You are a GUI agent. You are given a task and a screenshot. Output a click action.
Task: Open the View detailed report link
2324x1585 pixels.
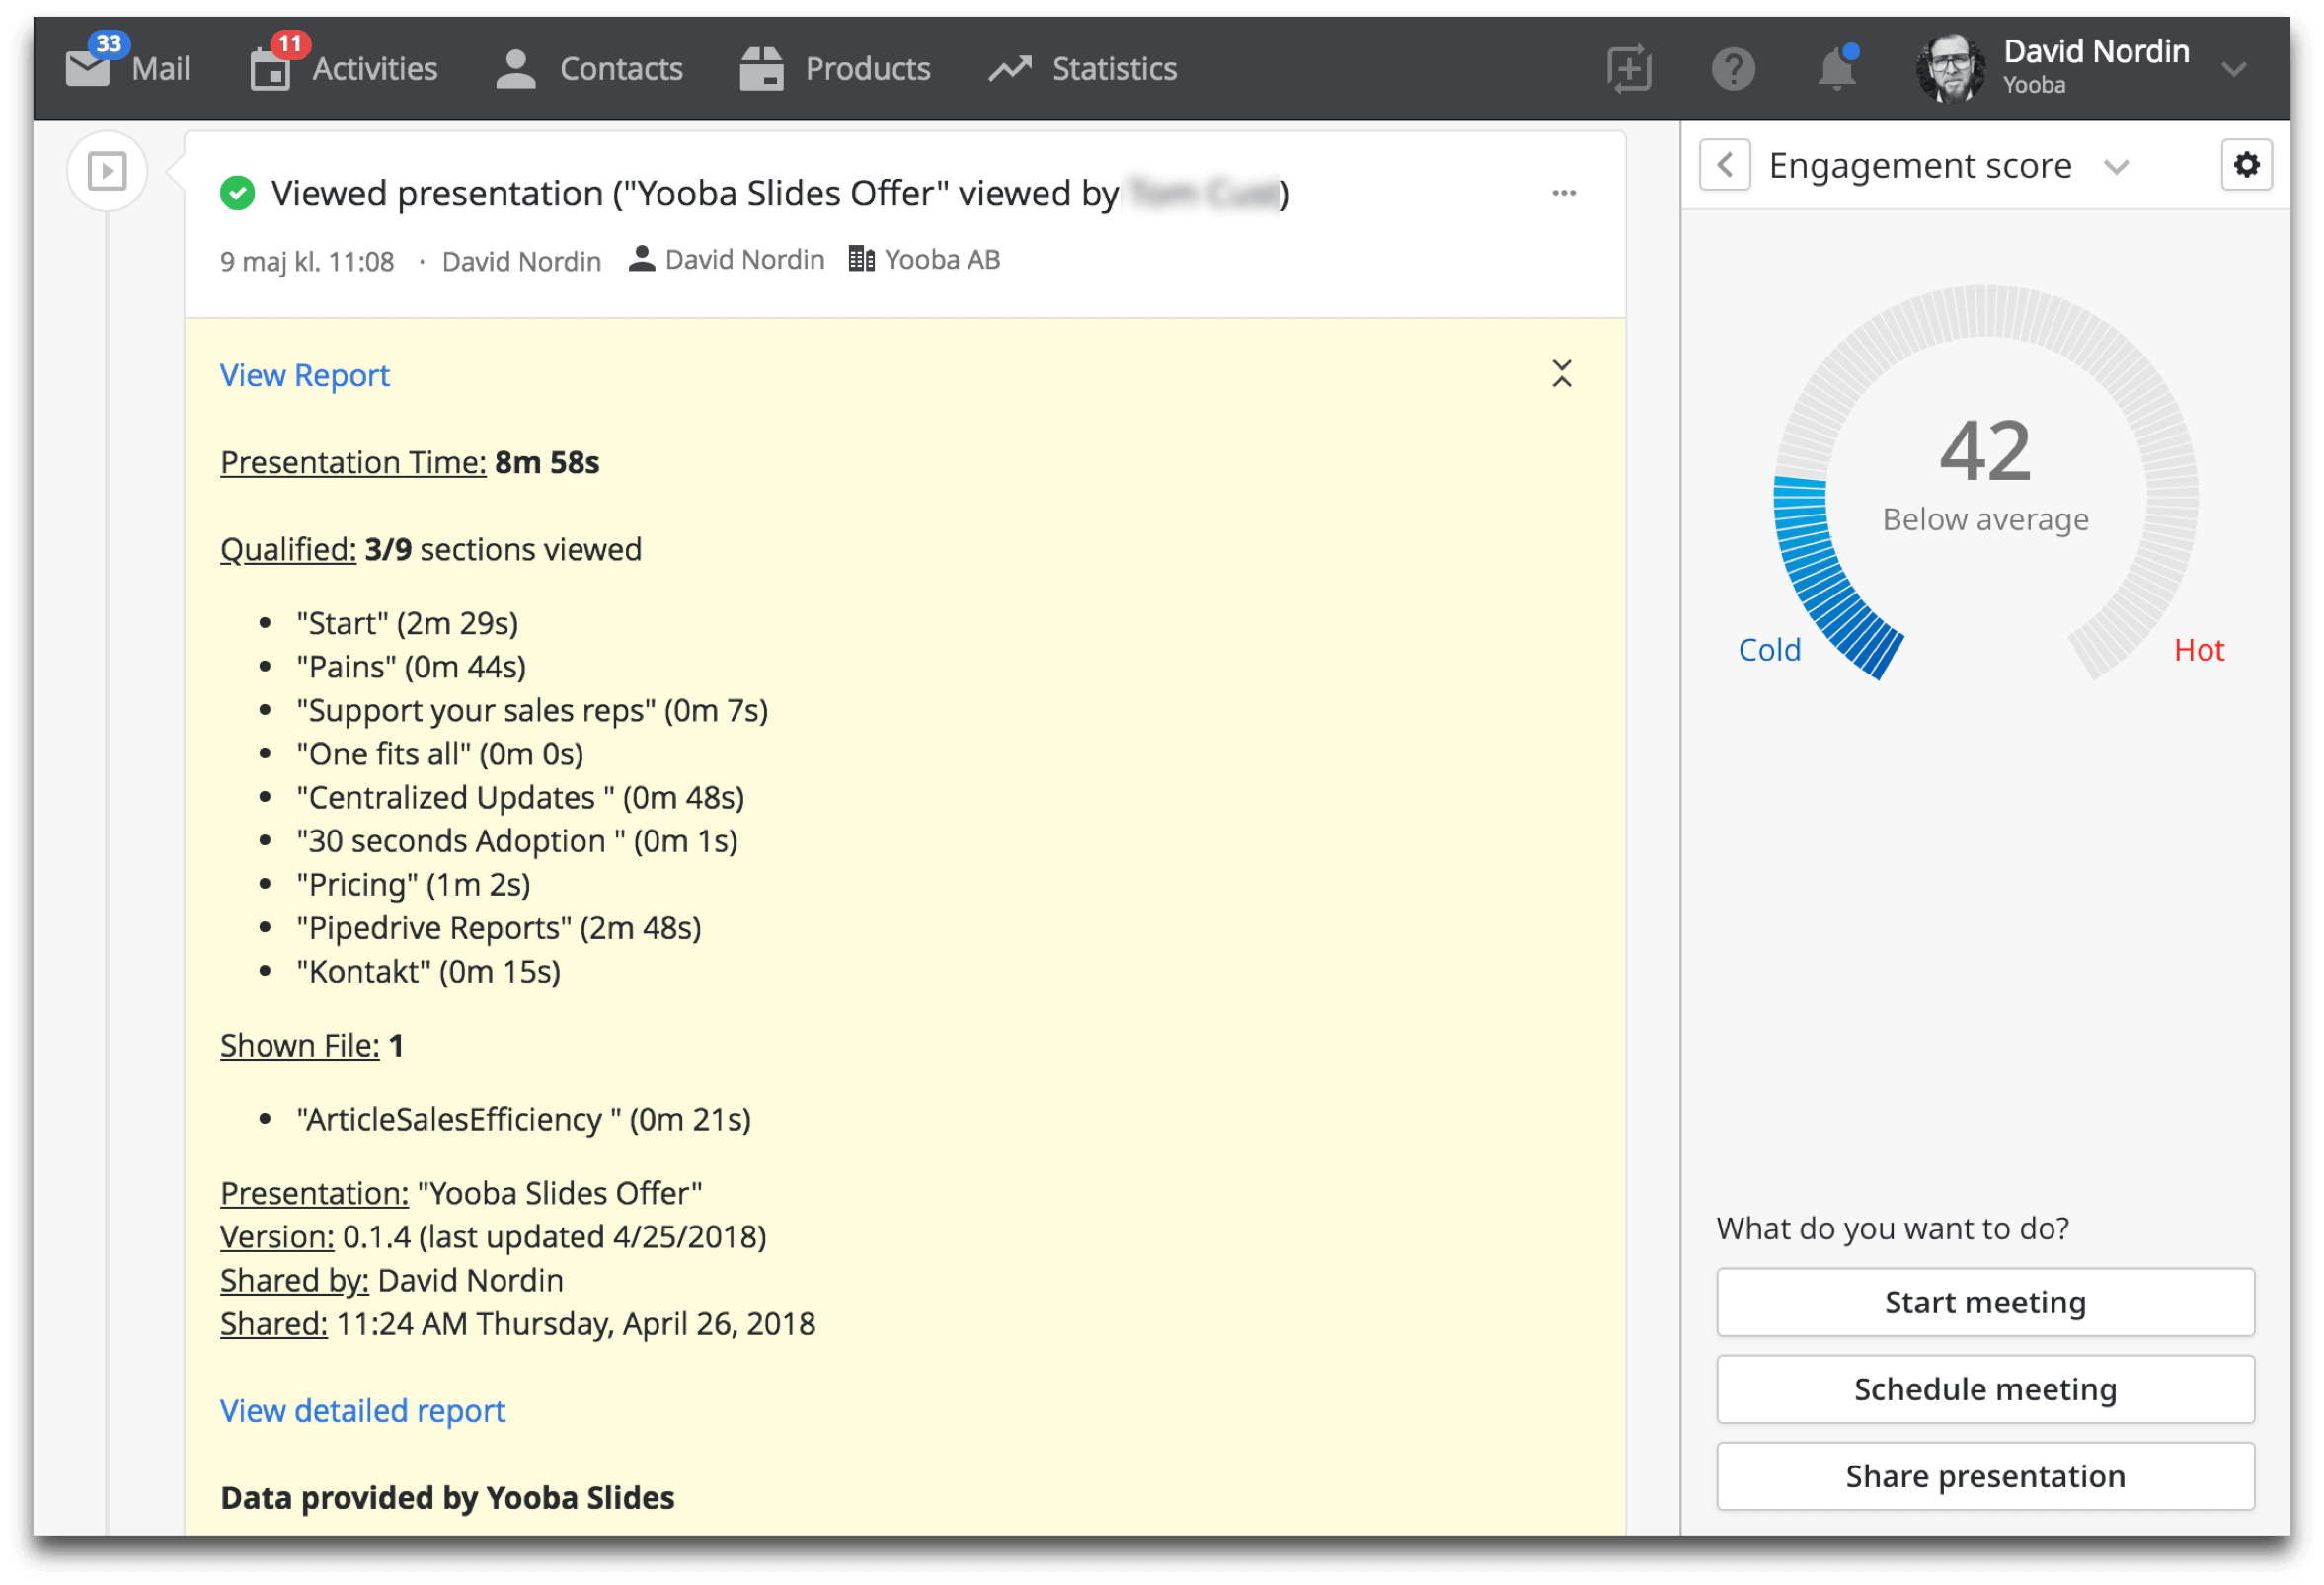point(363,1411)
